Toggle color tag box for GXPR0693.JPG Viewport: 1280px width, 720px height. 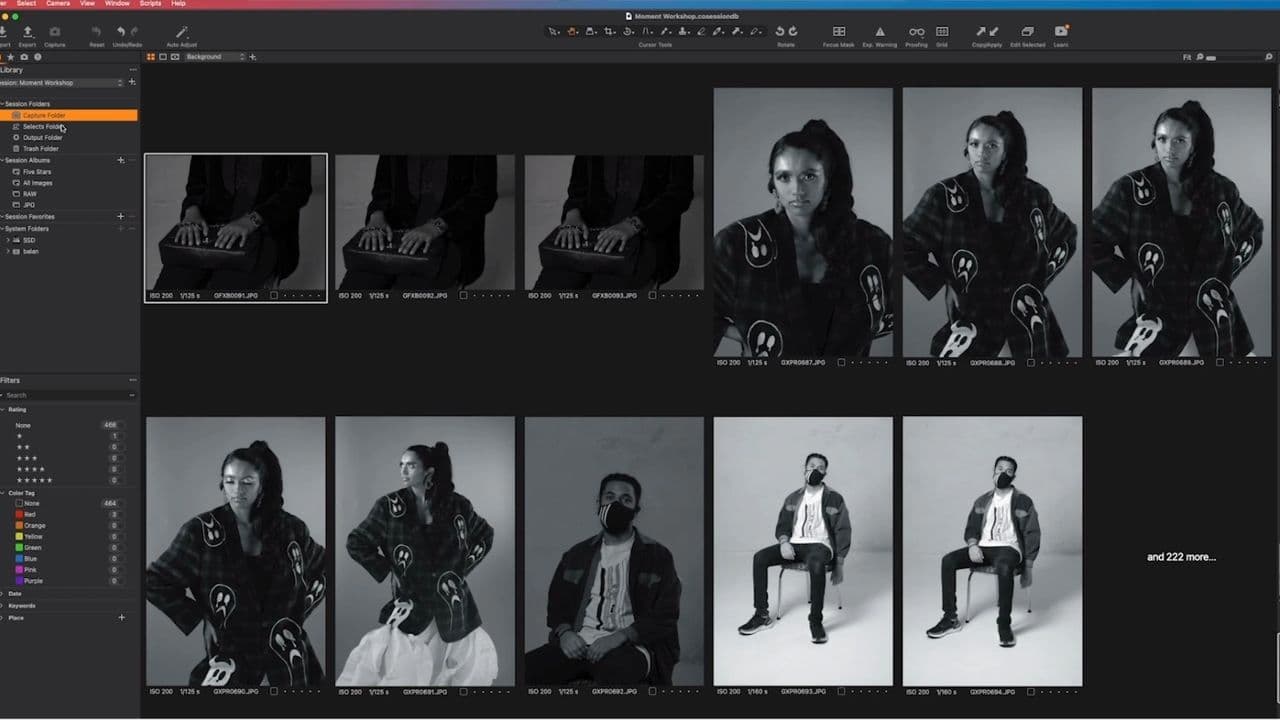click(x=842, y=691)
